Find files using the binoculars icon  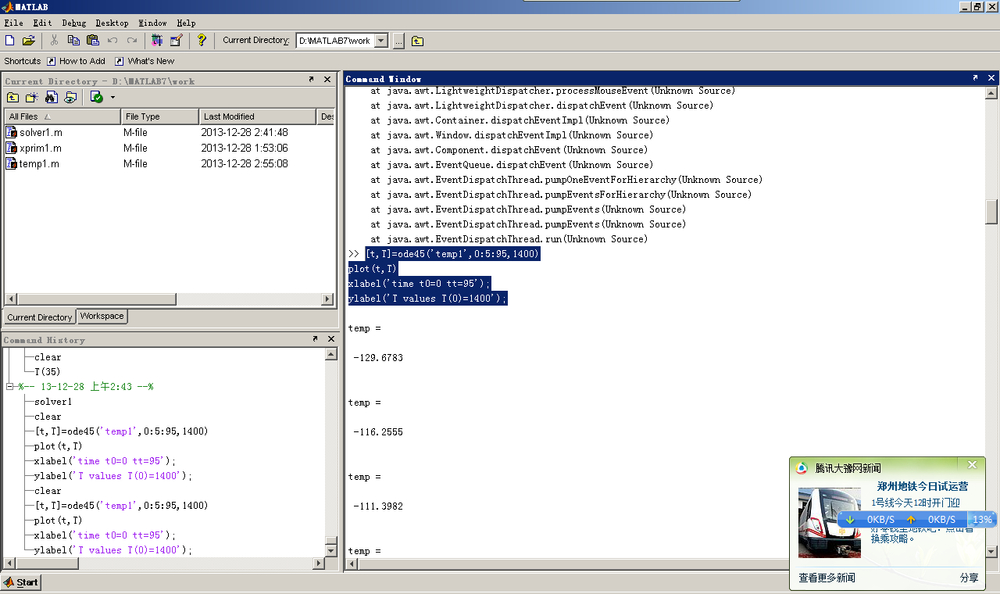[x=51, y=97]
